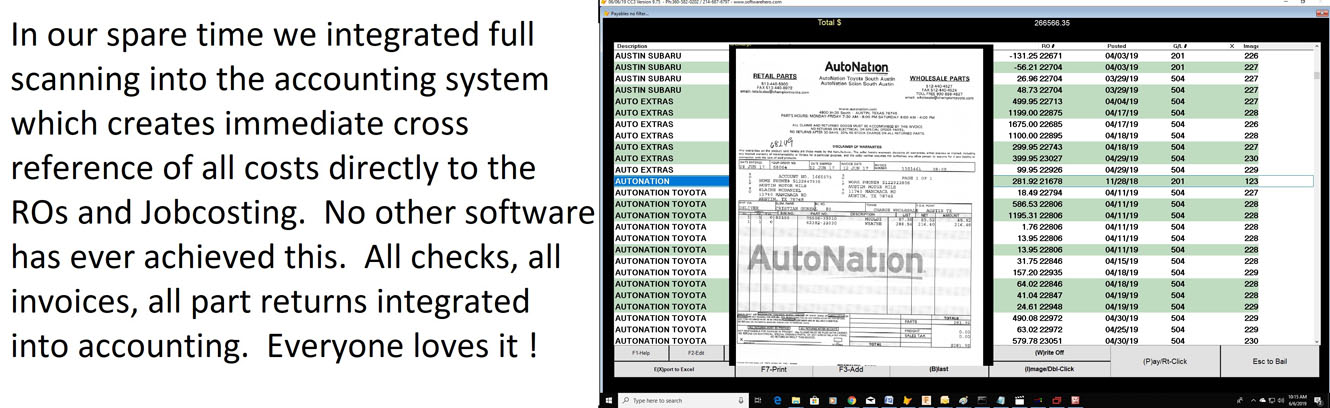Viewport: 1330px width, 408px height.
Task: Open File Explorer from the taskbar
Action: click(796, 400)
